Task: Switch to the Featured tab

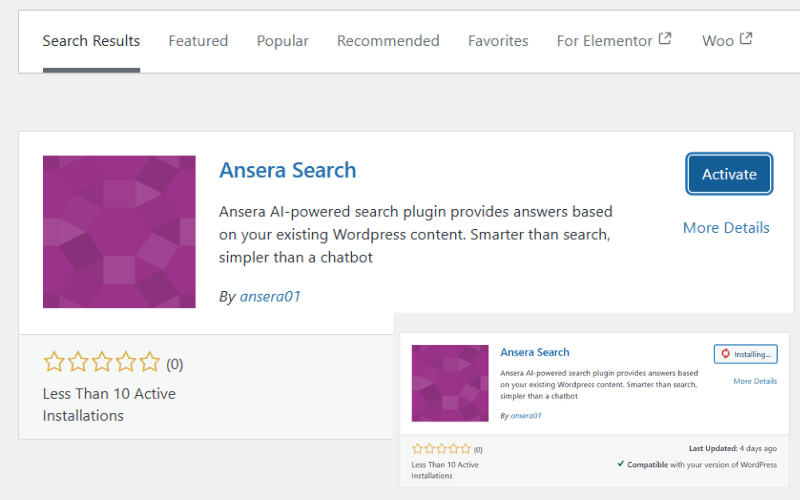Action: click(198, 41)
